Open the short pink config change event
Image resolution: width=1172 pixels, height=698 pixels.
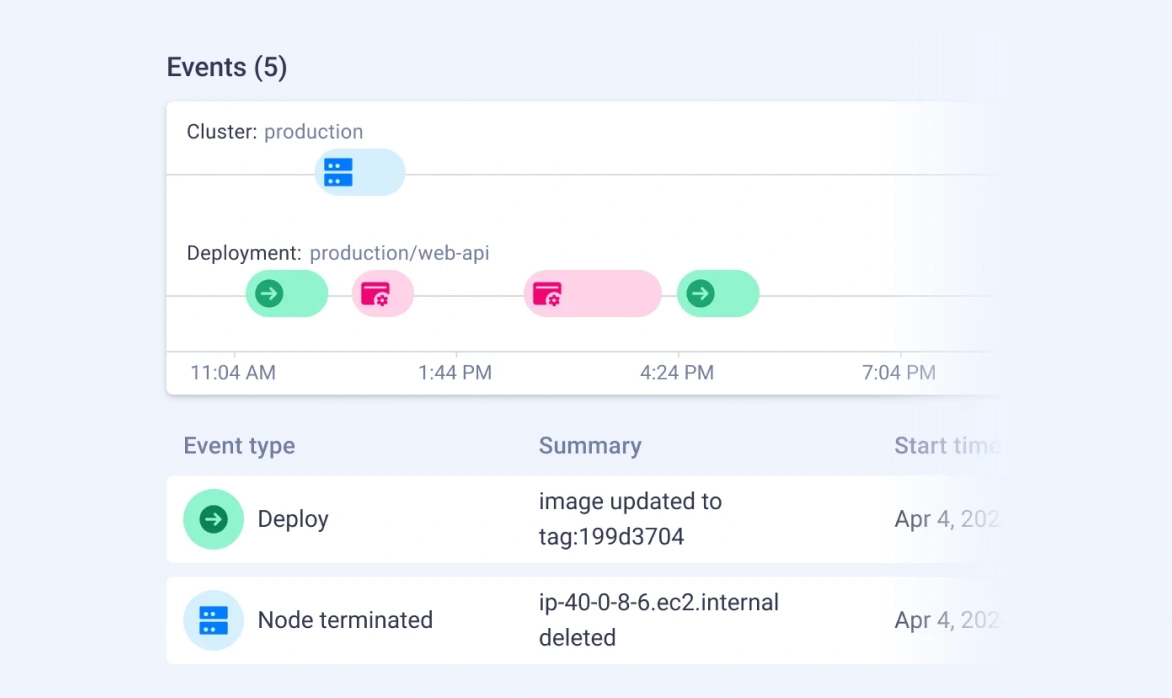pyautogui.click(x=376, y=294)
